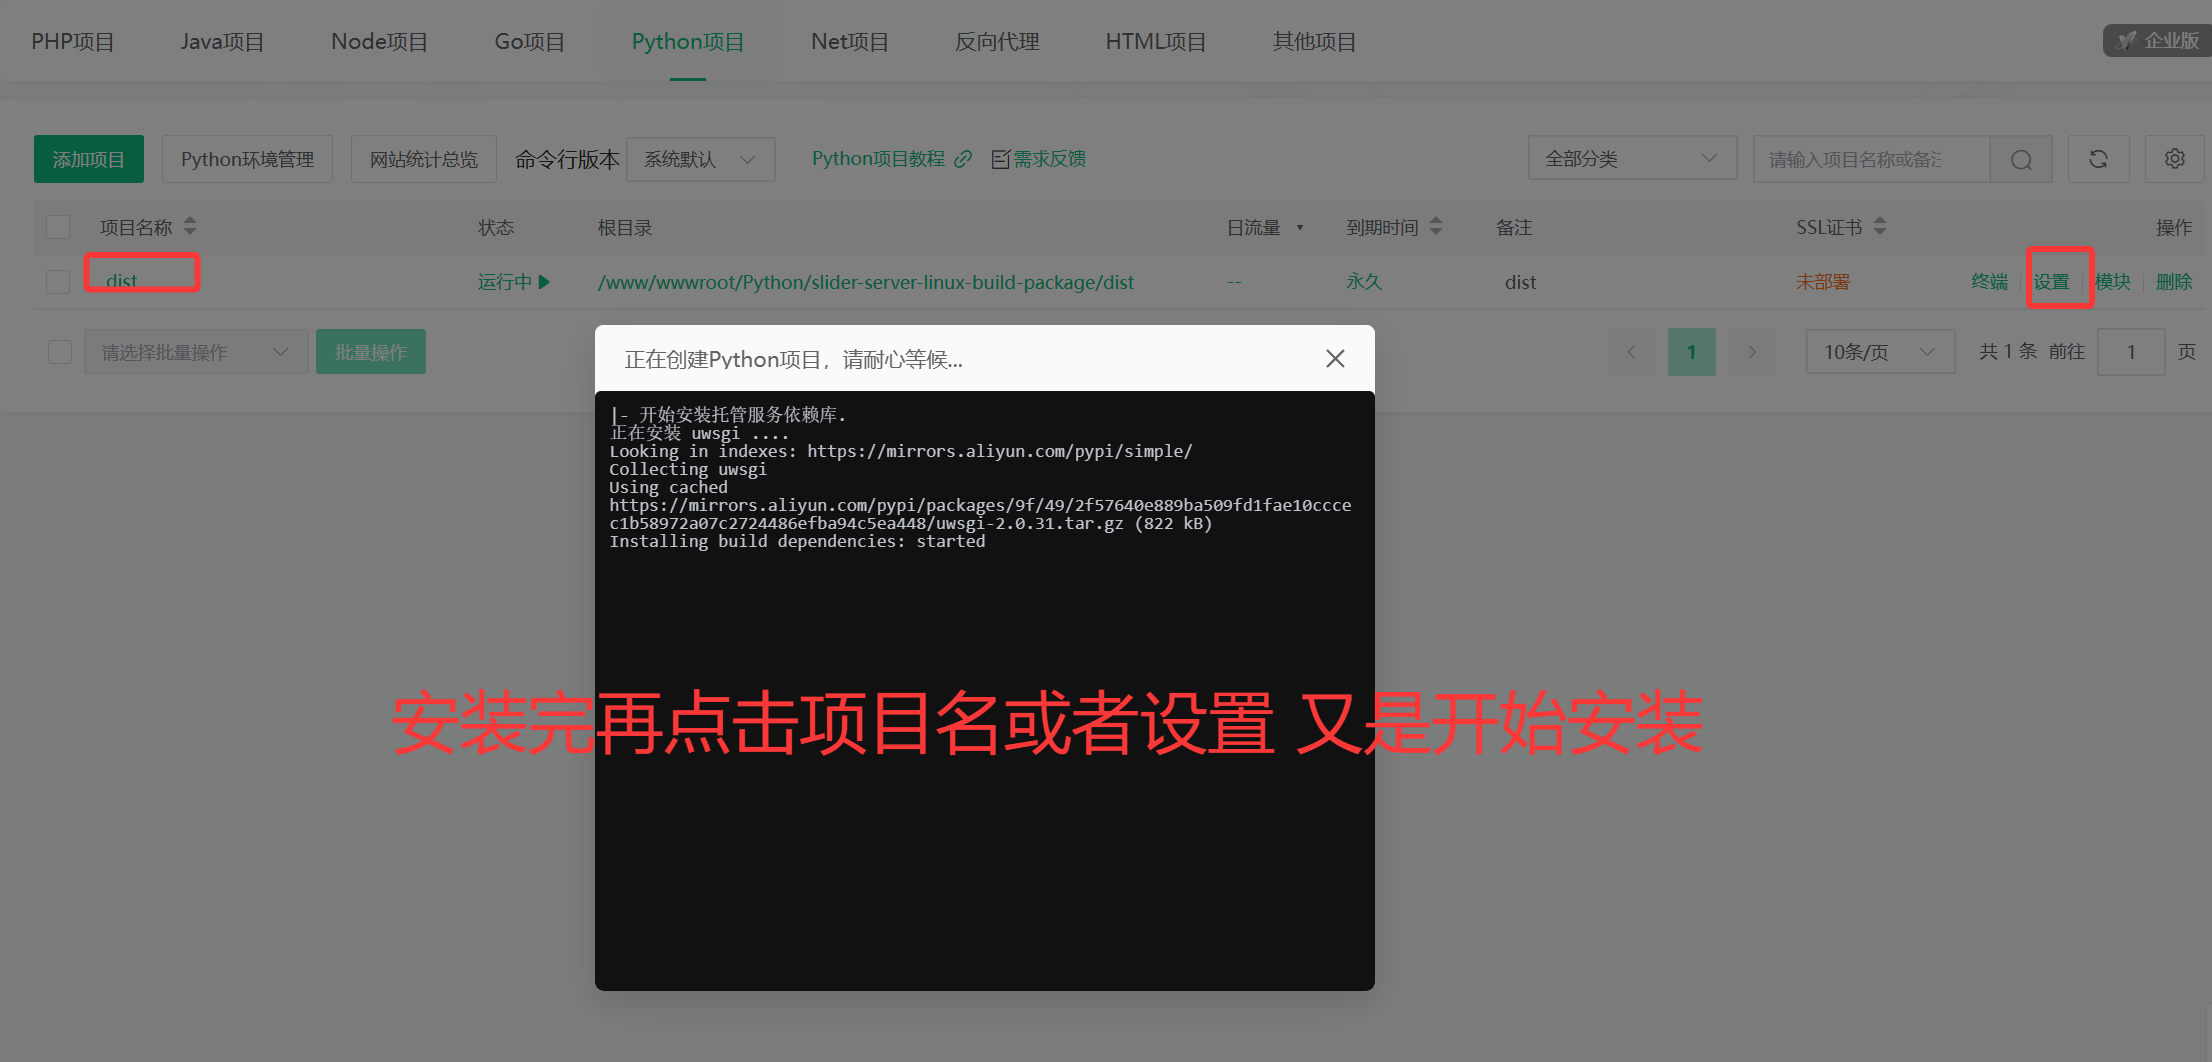Open 模块 for the dist project
The width and height of the screenshot is (2212, 1062).
coord(2113,282)
